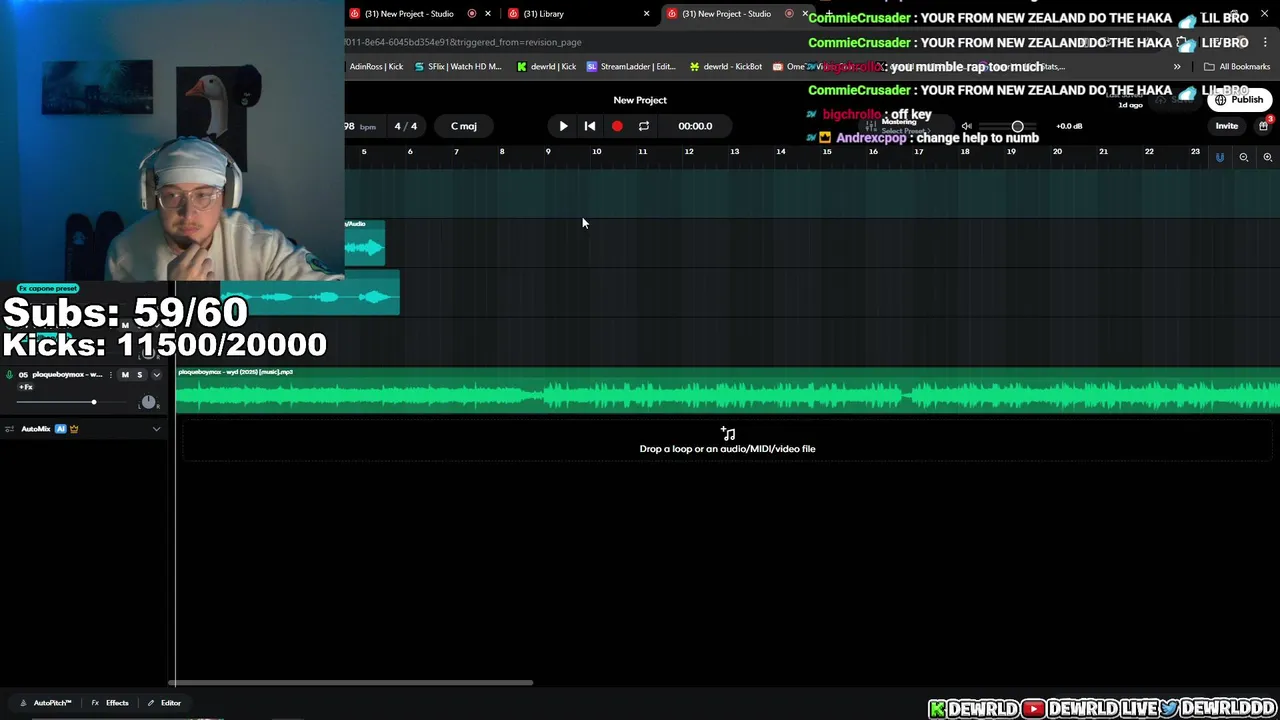Open AdinRoss | Kick bookmark

[x=376, y=67]
